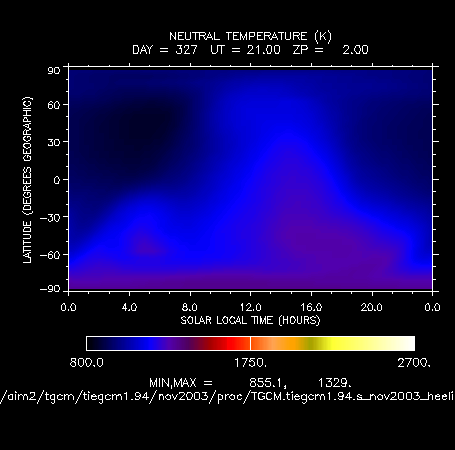Click the 60 degree latitude label
Screen dimensions: 455x450
click(x=54, y=105)
